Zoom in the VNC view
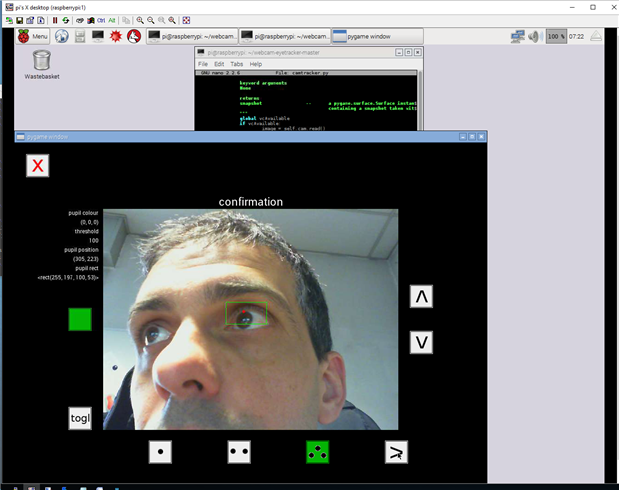 [140, 20]
